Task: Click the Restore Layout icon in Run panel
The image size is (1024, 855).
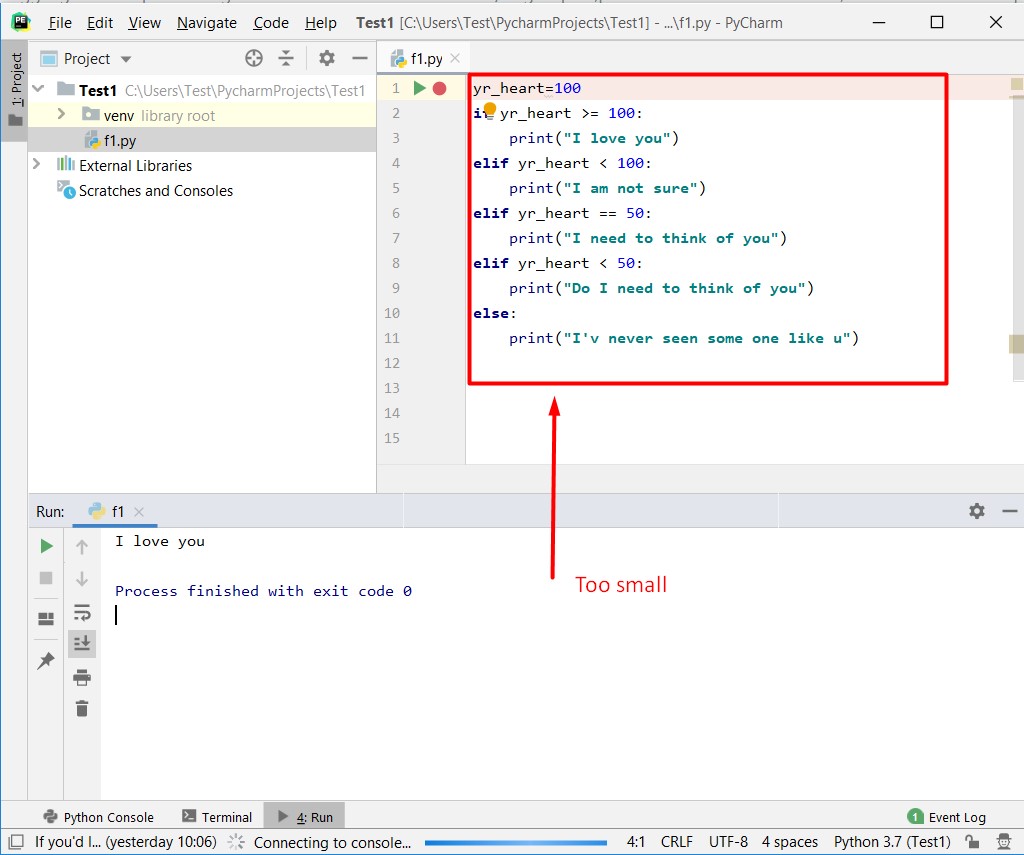Action: pos(45,617)
